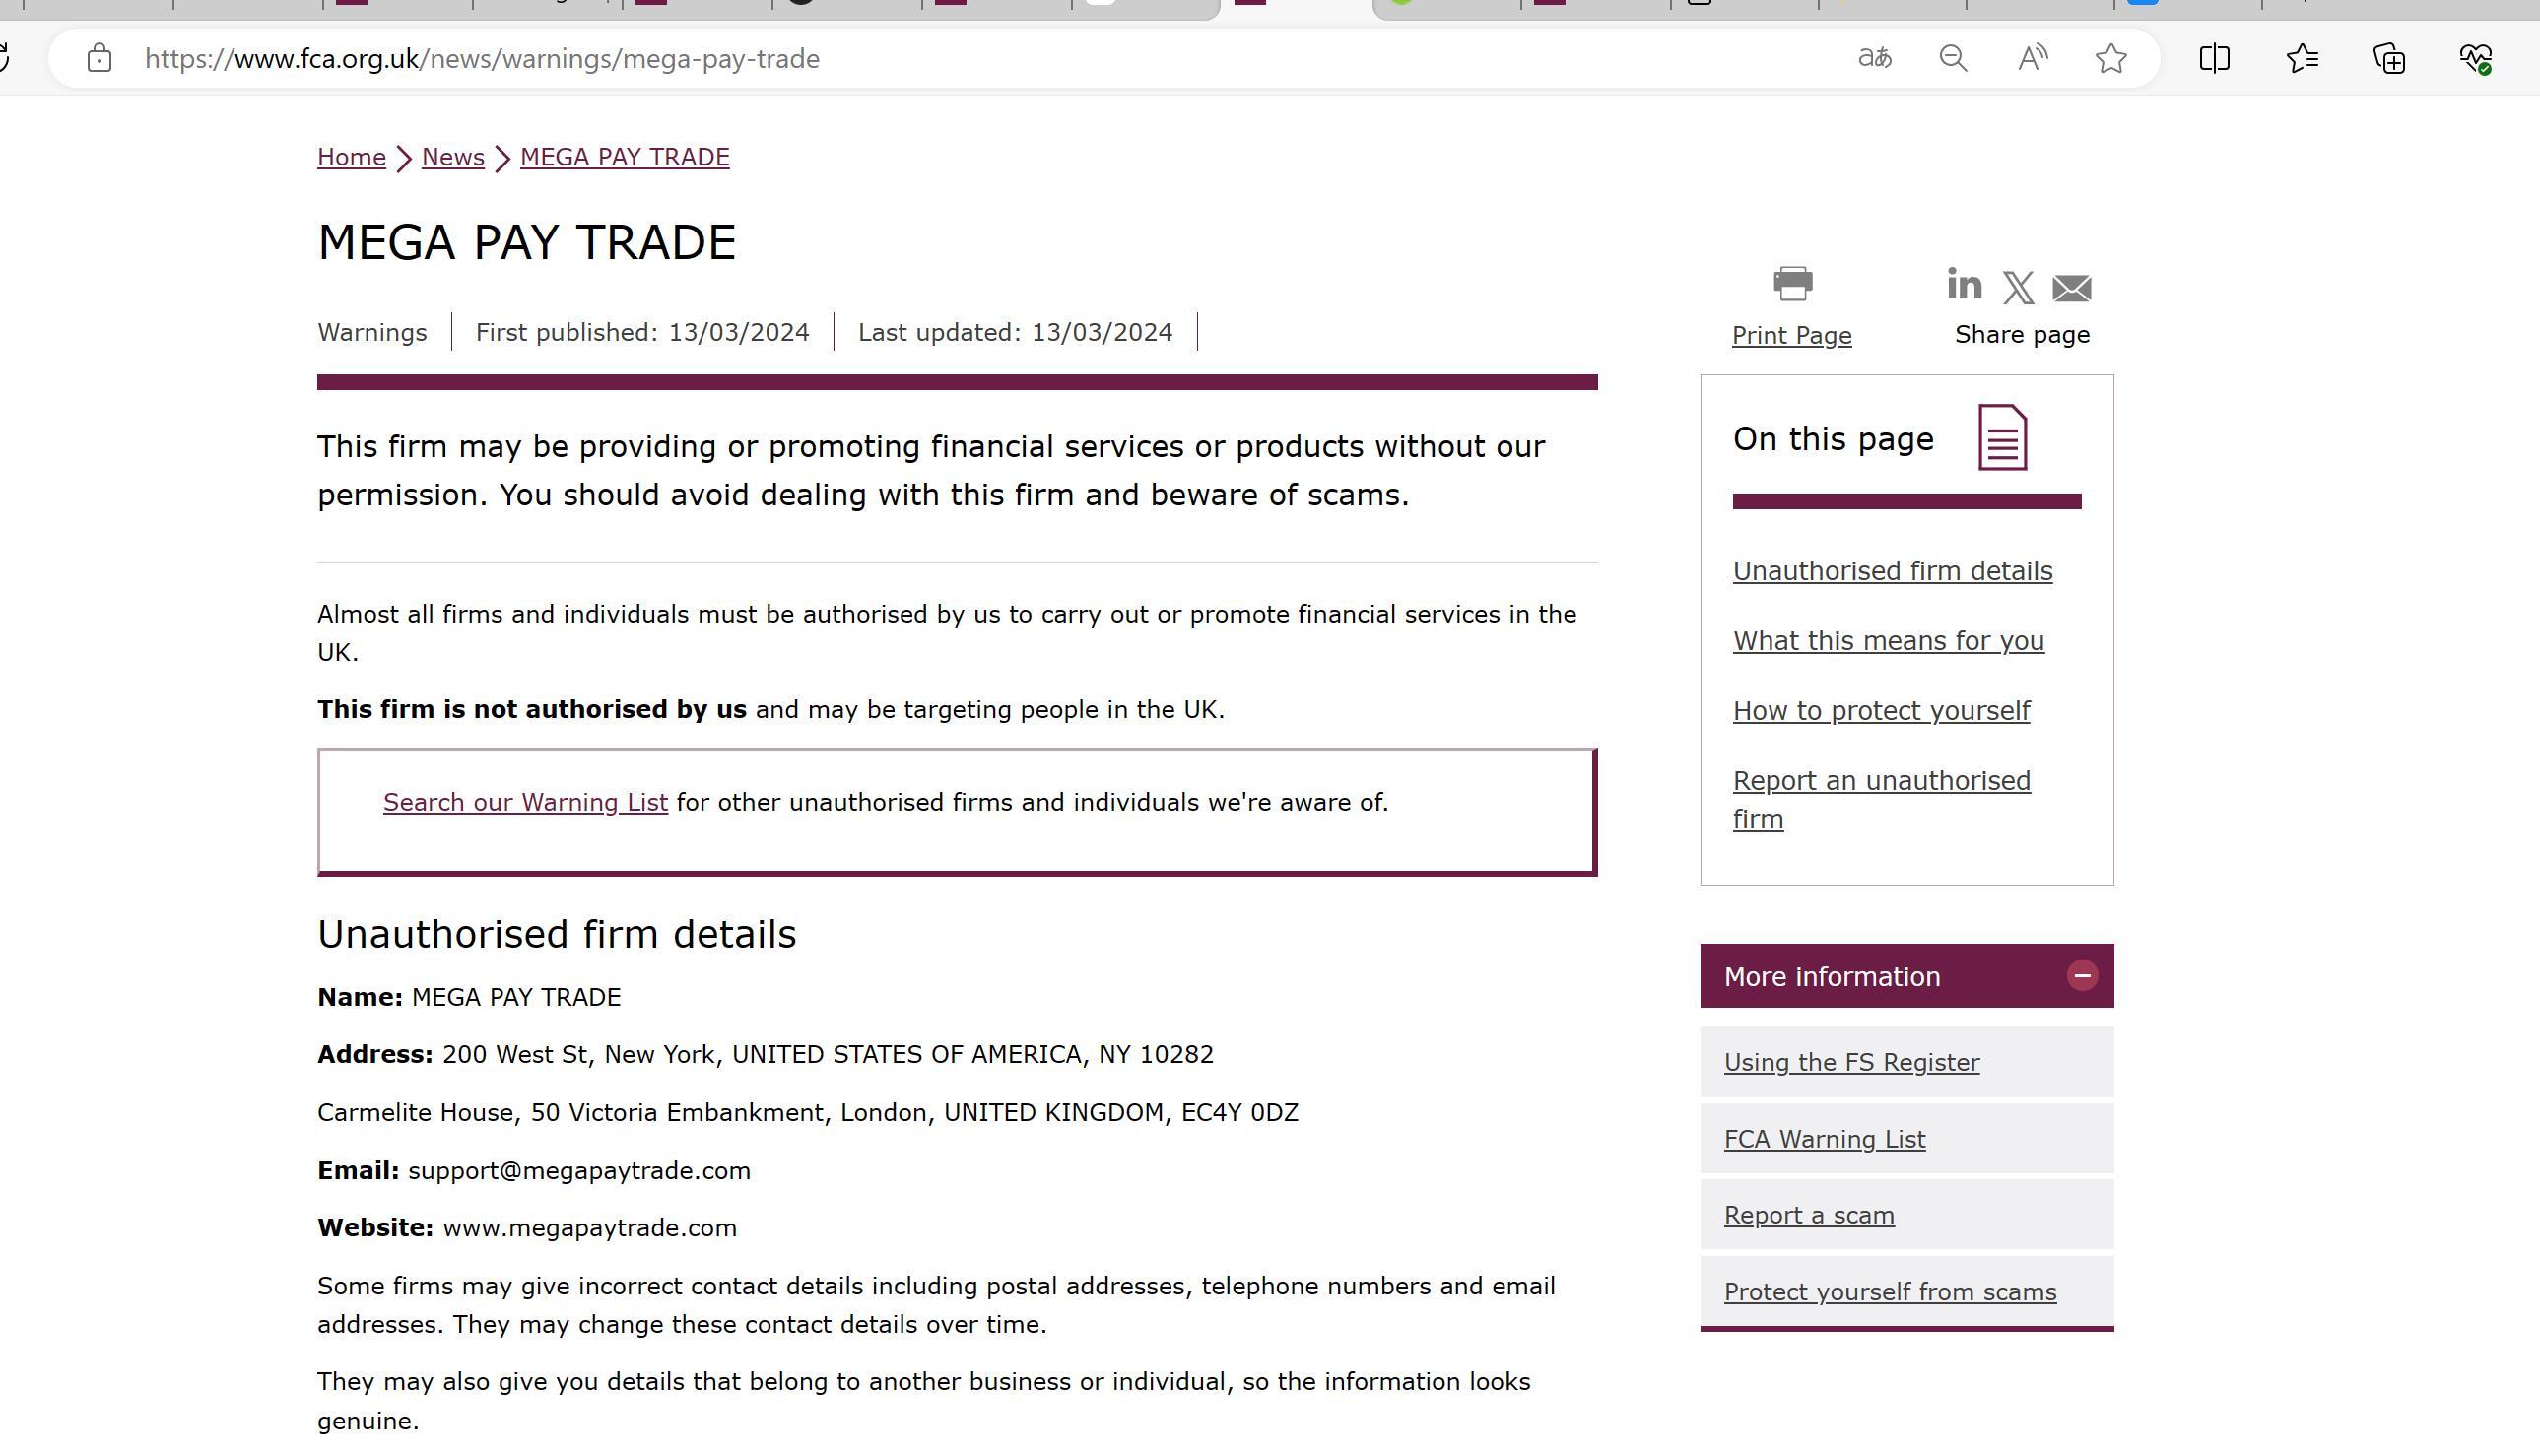Open the News breadcrumb link
Screen dimensions: 2540x1456
452,157
